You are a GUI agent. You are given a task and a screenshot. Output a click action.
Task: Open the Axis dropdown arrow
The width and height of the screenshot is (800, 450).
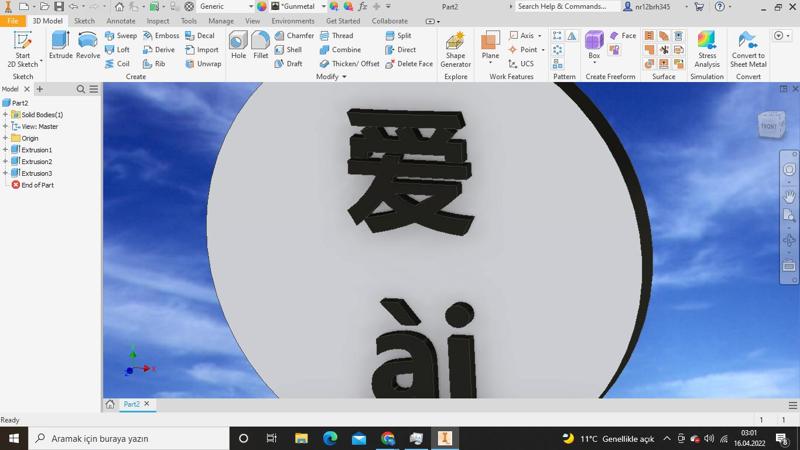540,36
